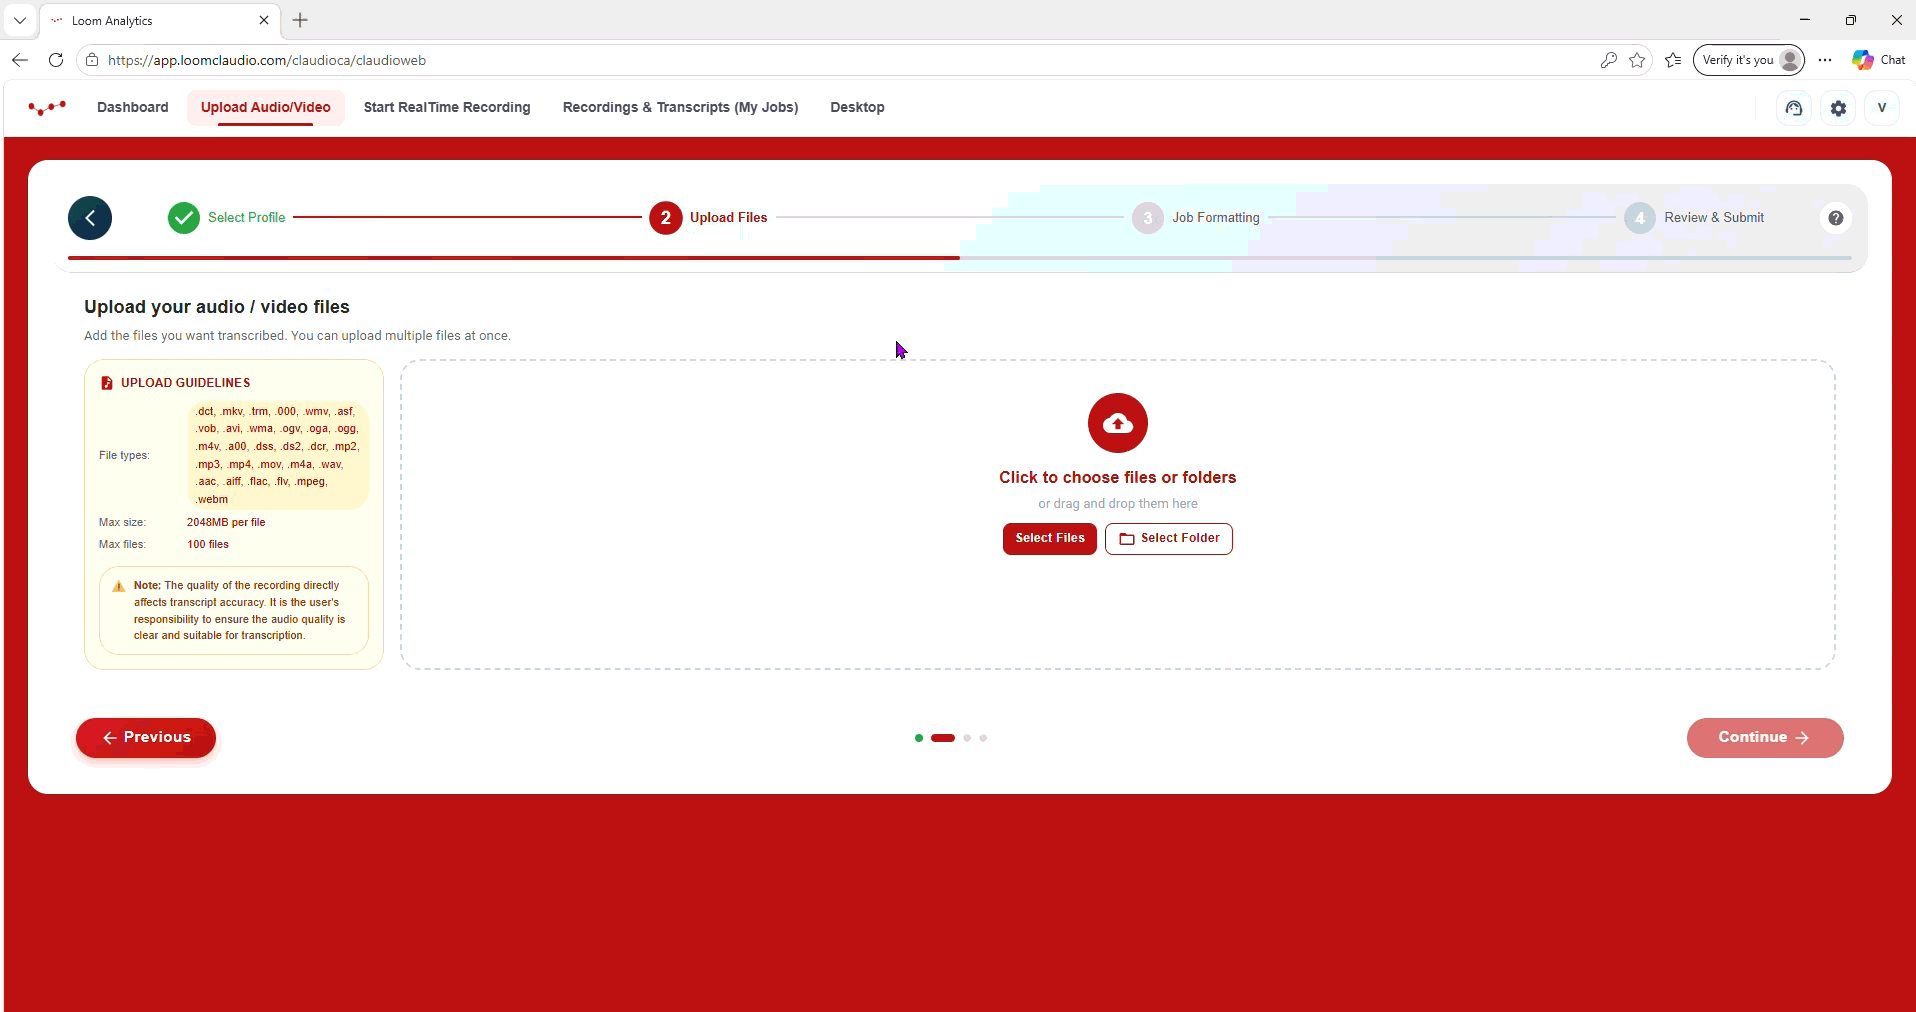Open the user avatar V menu

point(1881,108)
